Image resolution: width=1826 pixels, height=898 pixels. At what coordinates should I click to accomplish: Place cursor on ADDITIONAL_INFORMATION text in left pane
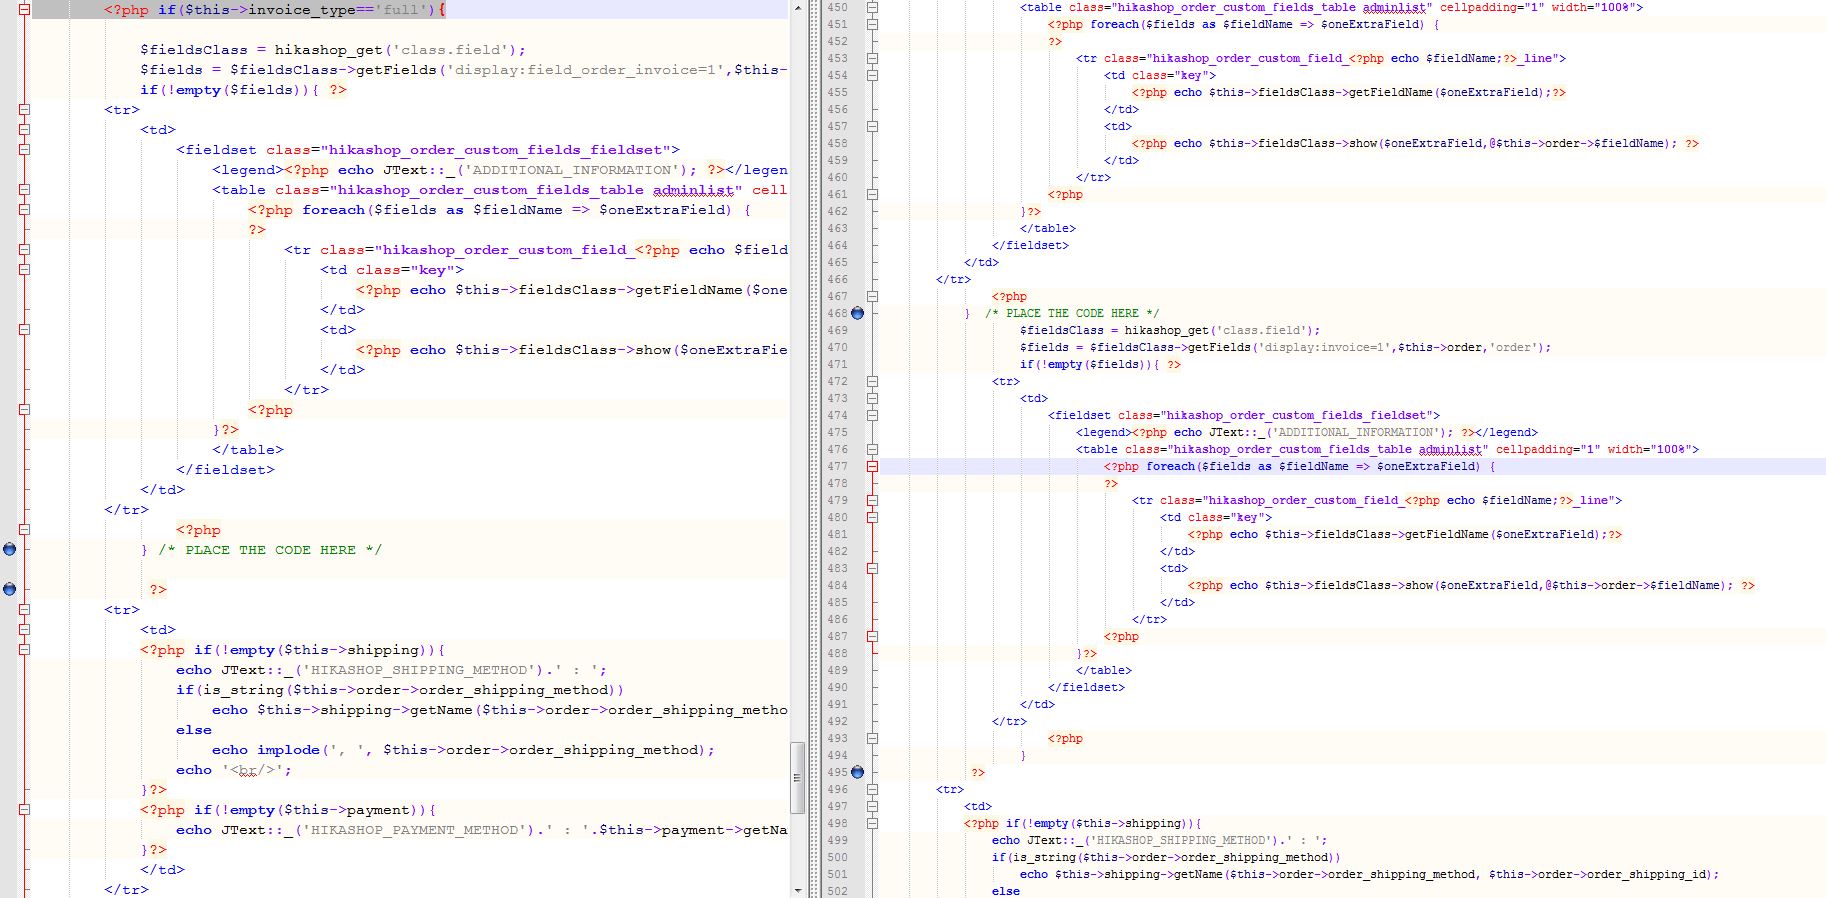coord(571,170)
